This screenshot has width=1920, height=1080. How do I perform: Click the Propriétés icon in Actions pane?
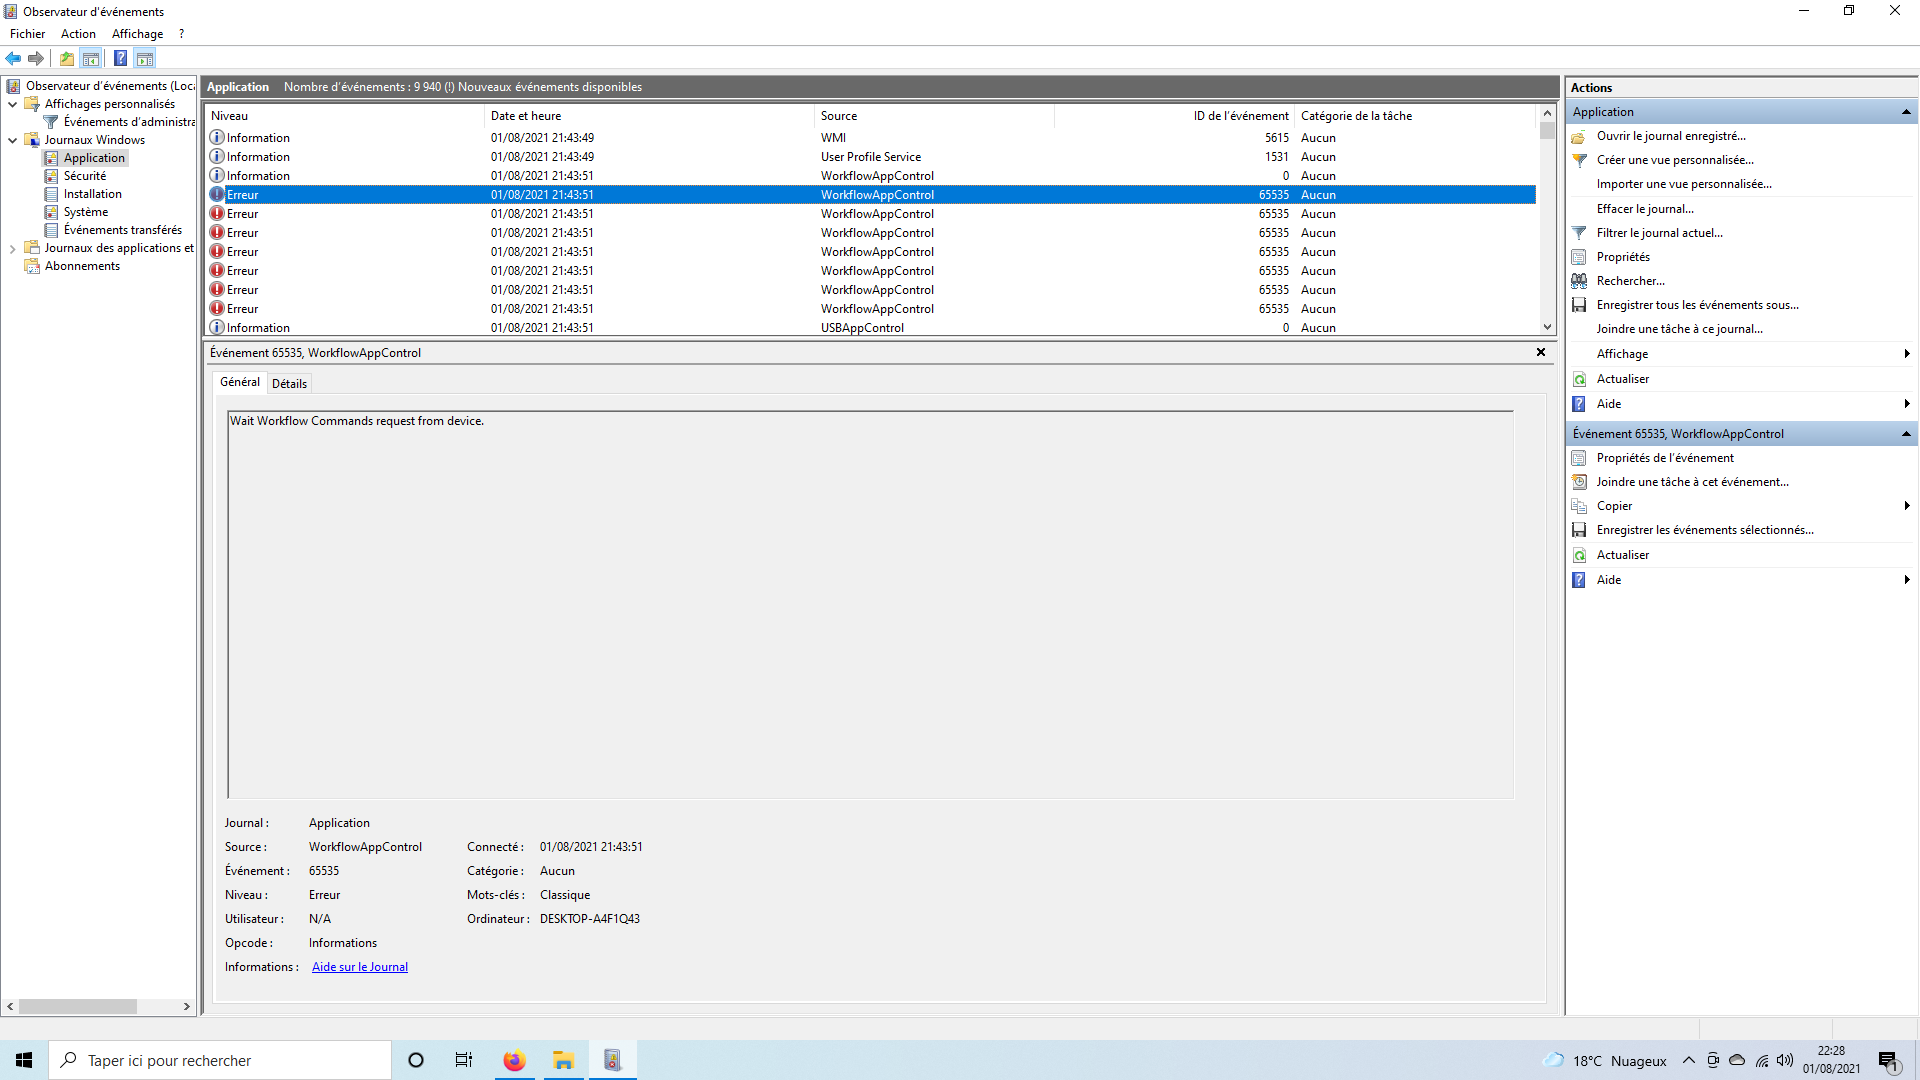pos(1579,257)
